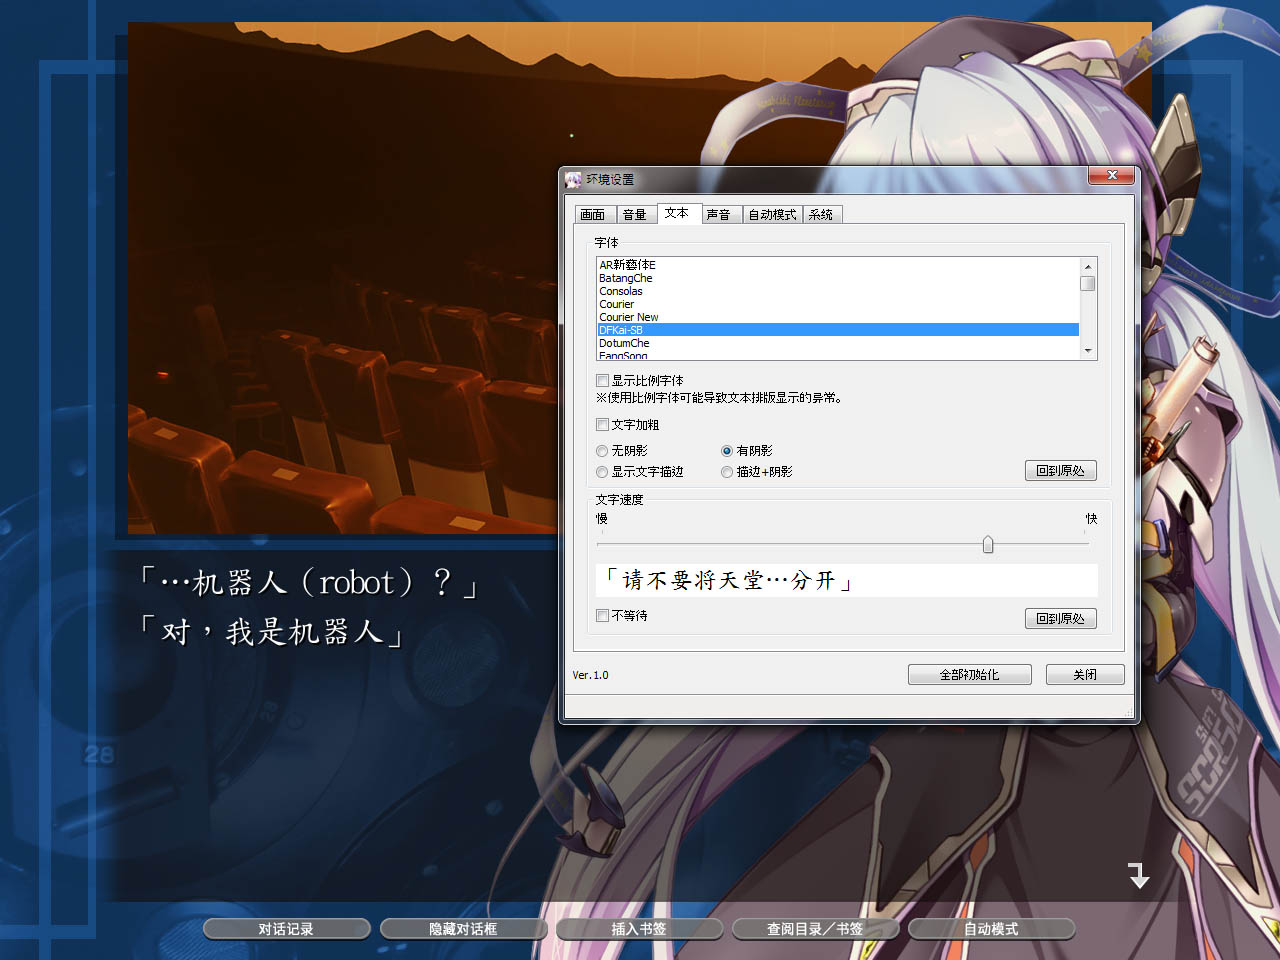1280x960 pixels.
Task: Click the page-advance down arrow icon
Action: [1139, 875]
